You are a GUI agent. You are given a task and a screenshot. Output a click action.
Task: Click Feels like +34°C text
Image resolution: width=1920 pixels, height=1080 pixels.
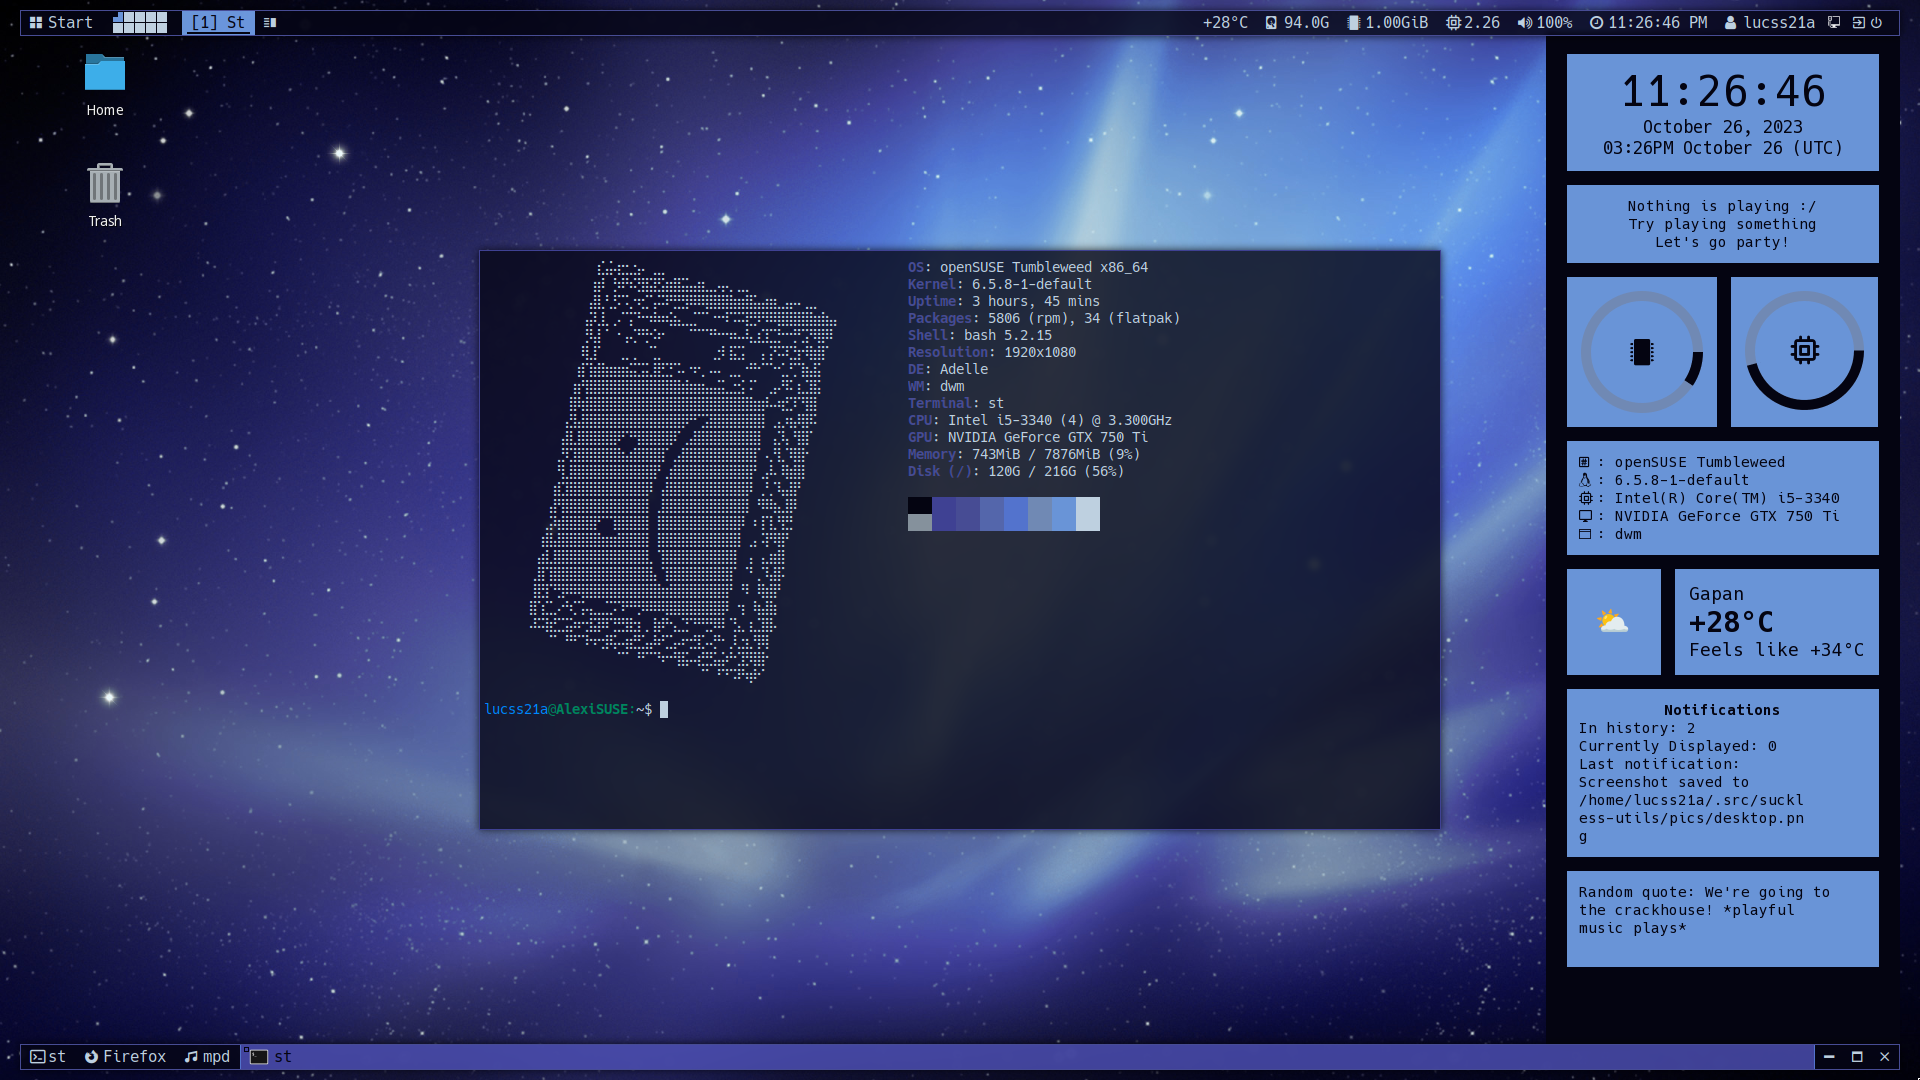pos(1776,650)
